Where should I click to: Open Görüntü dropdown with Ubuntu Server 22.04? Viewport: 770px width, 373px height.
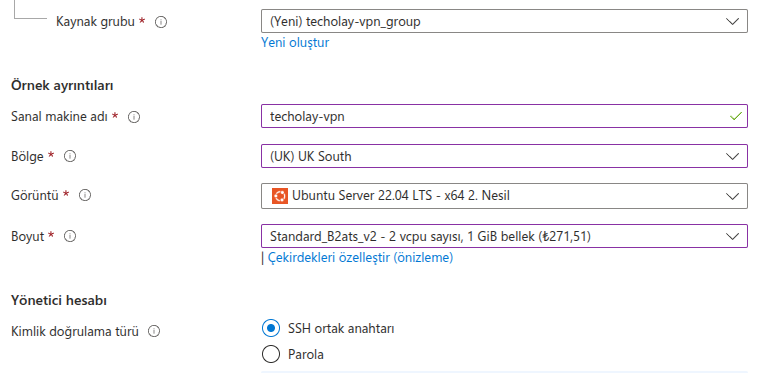point(504,196)
